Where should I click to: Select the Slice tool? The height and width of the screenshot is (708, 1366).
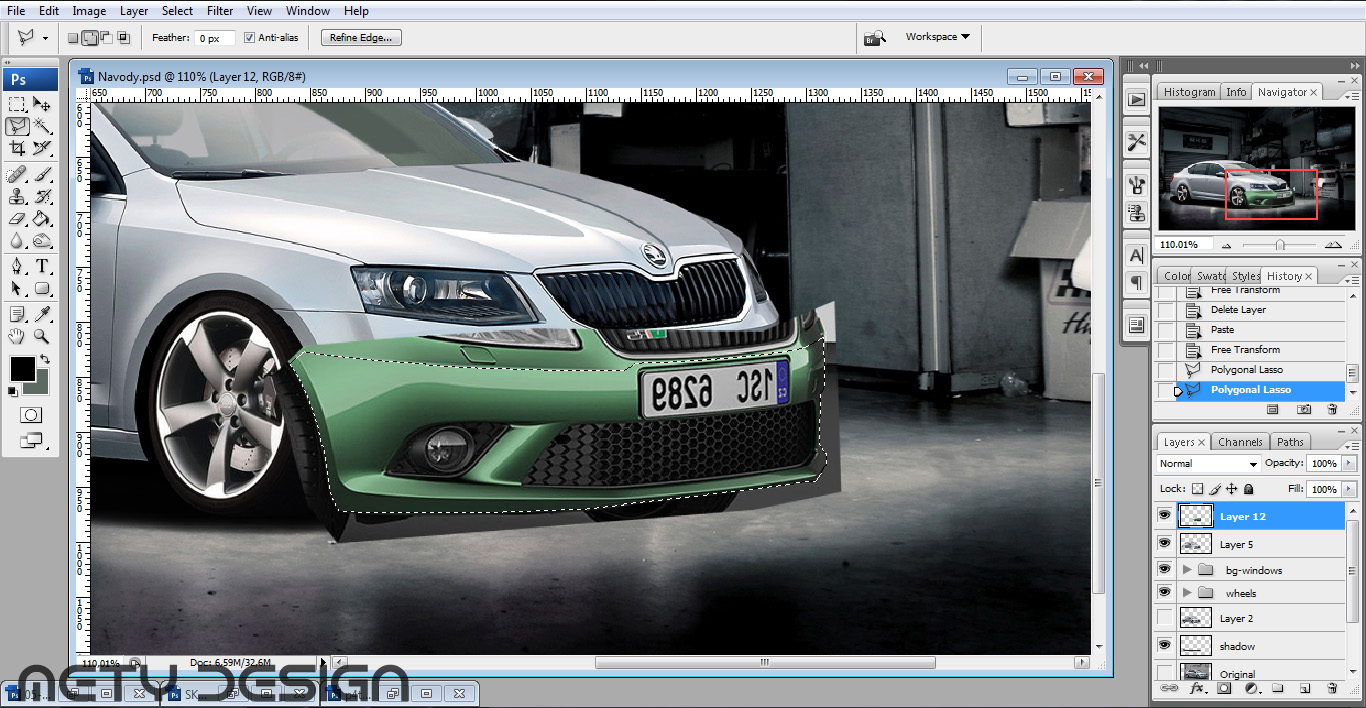(x=42, y=148)
